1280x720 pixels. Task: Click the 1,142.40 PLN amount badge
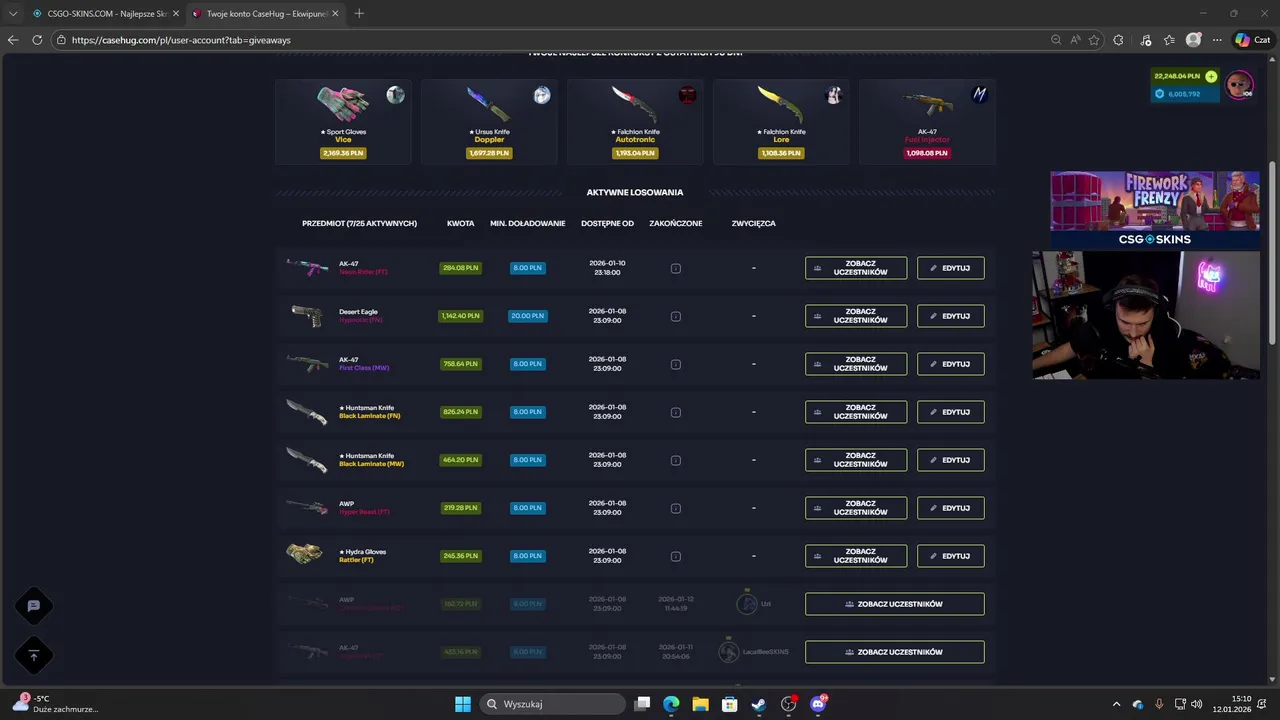pyautogui.click(x=460, y=316)
